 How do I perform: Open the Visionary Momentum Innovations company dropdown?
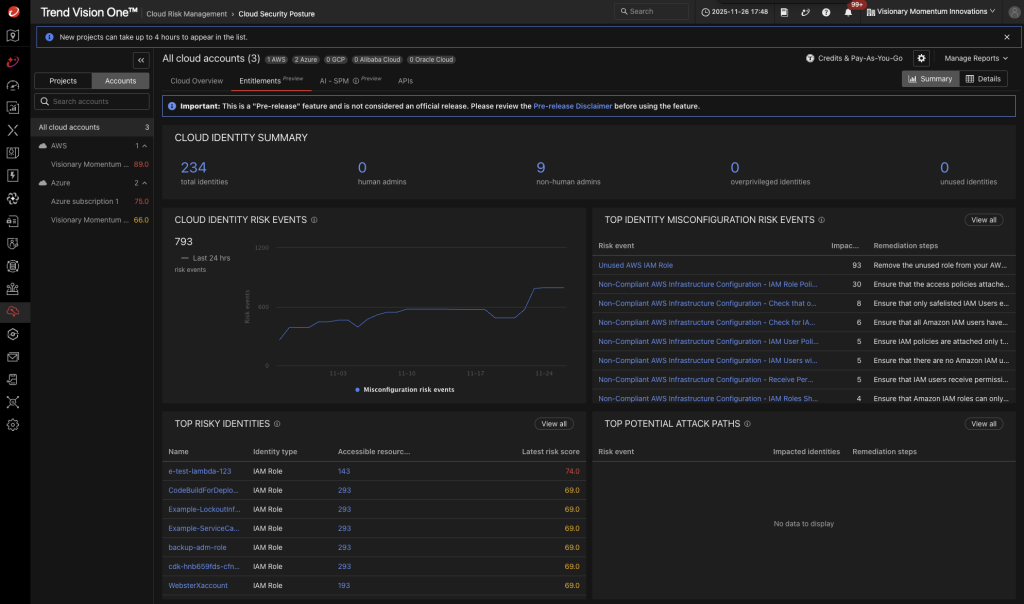point(930,12)
